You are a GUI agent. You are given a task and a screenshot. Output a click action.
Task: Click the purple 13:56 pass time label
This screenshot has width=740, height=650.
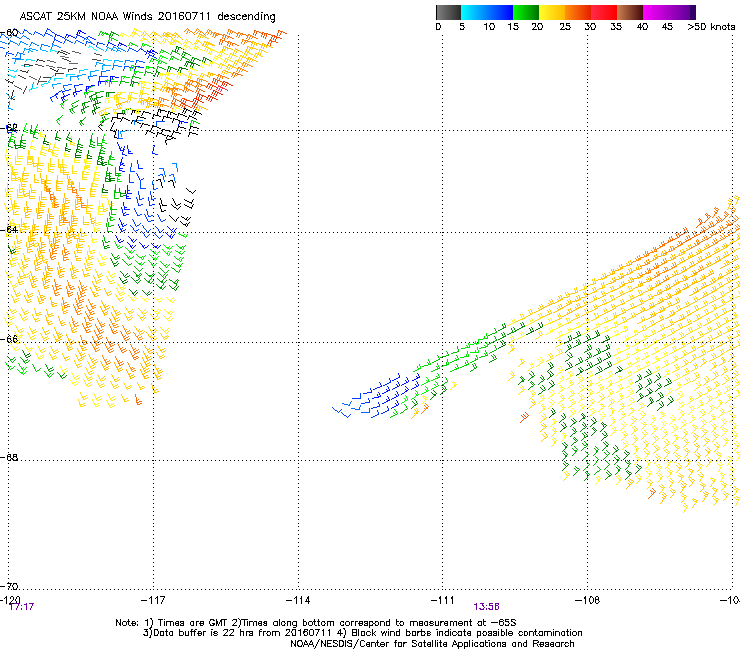(x=487, y=607)
